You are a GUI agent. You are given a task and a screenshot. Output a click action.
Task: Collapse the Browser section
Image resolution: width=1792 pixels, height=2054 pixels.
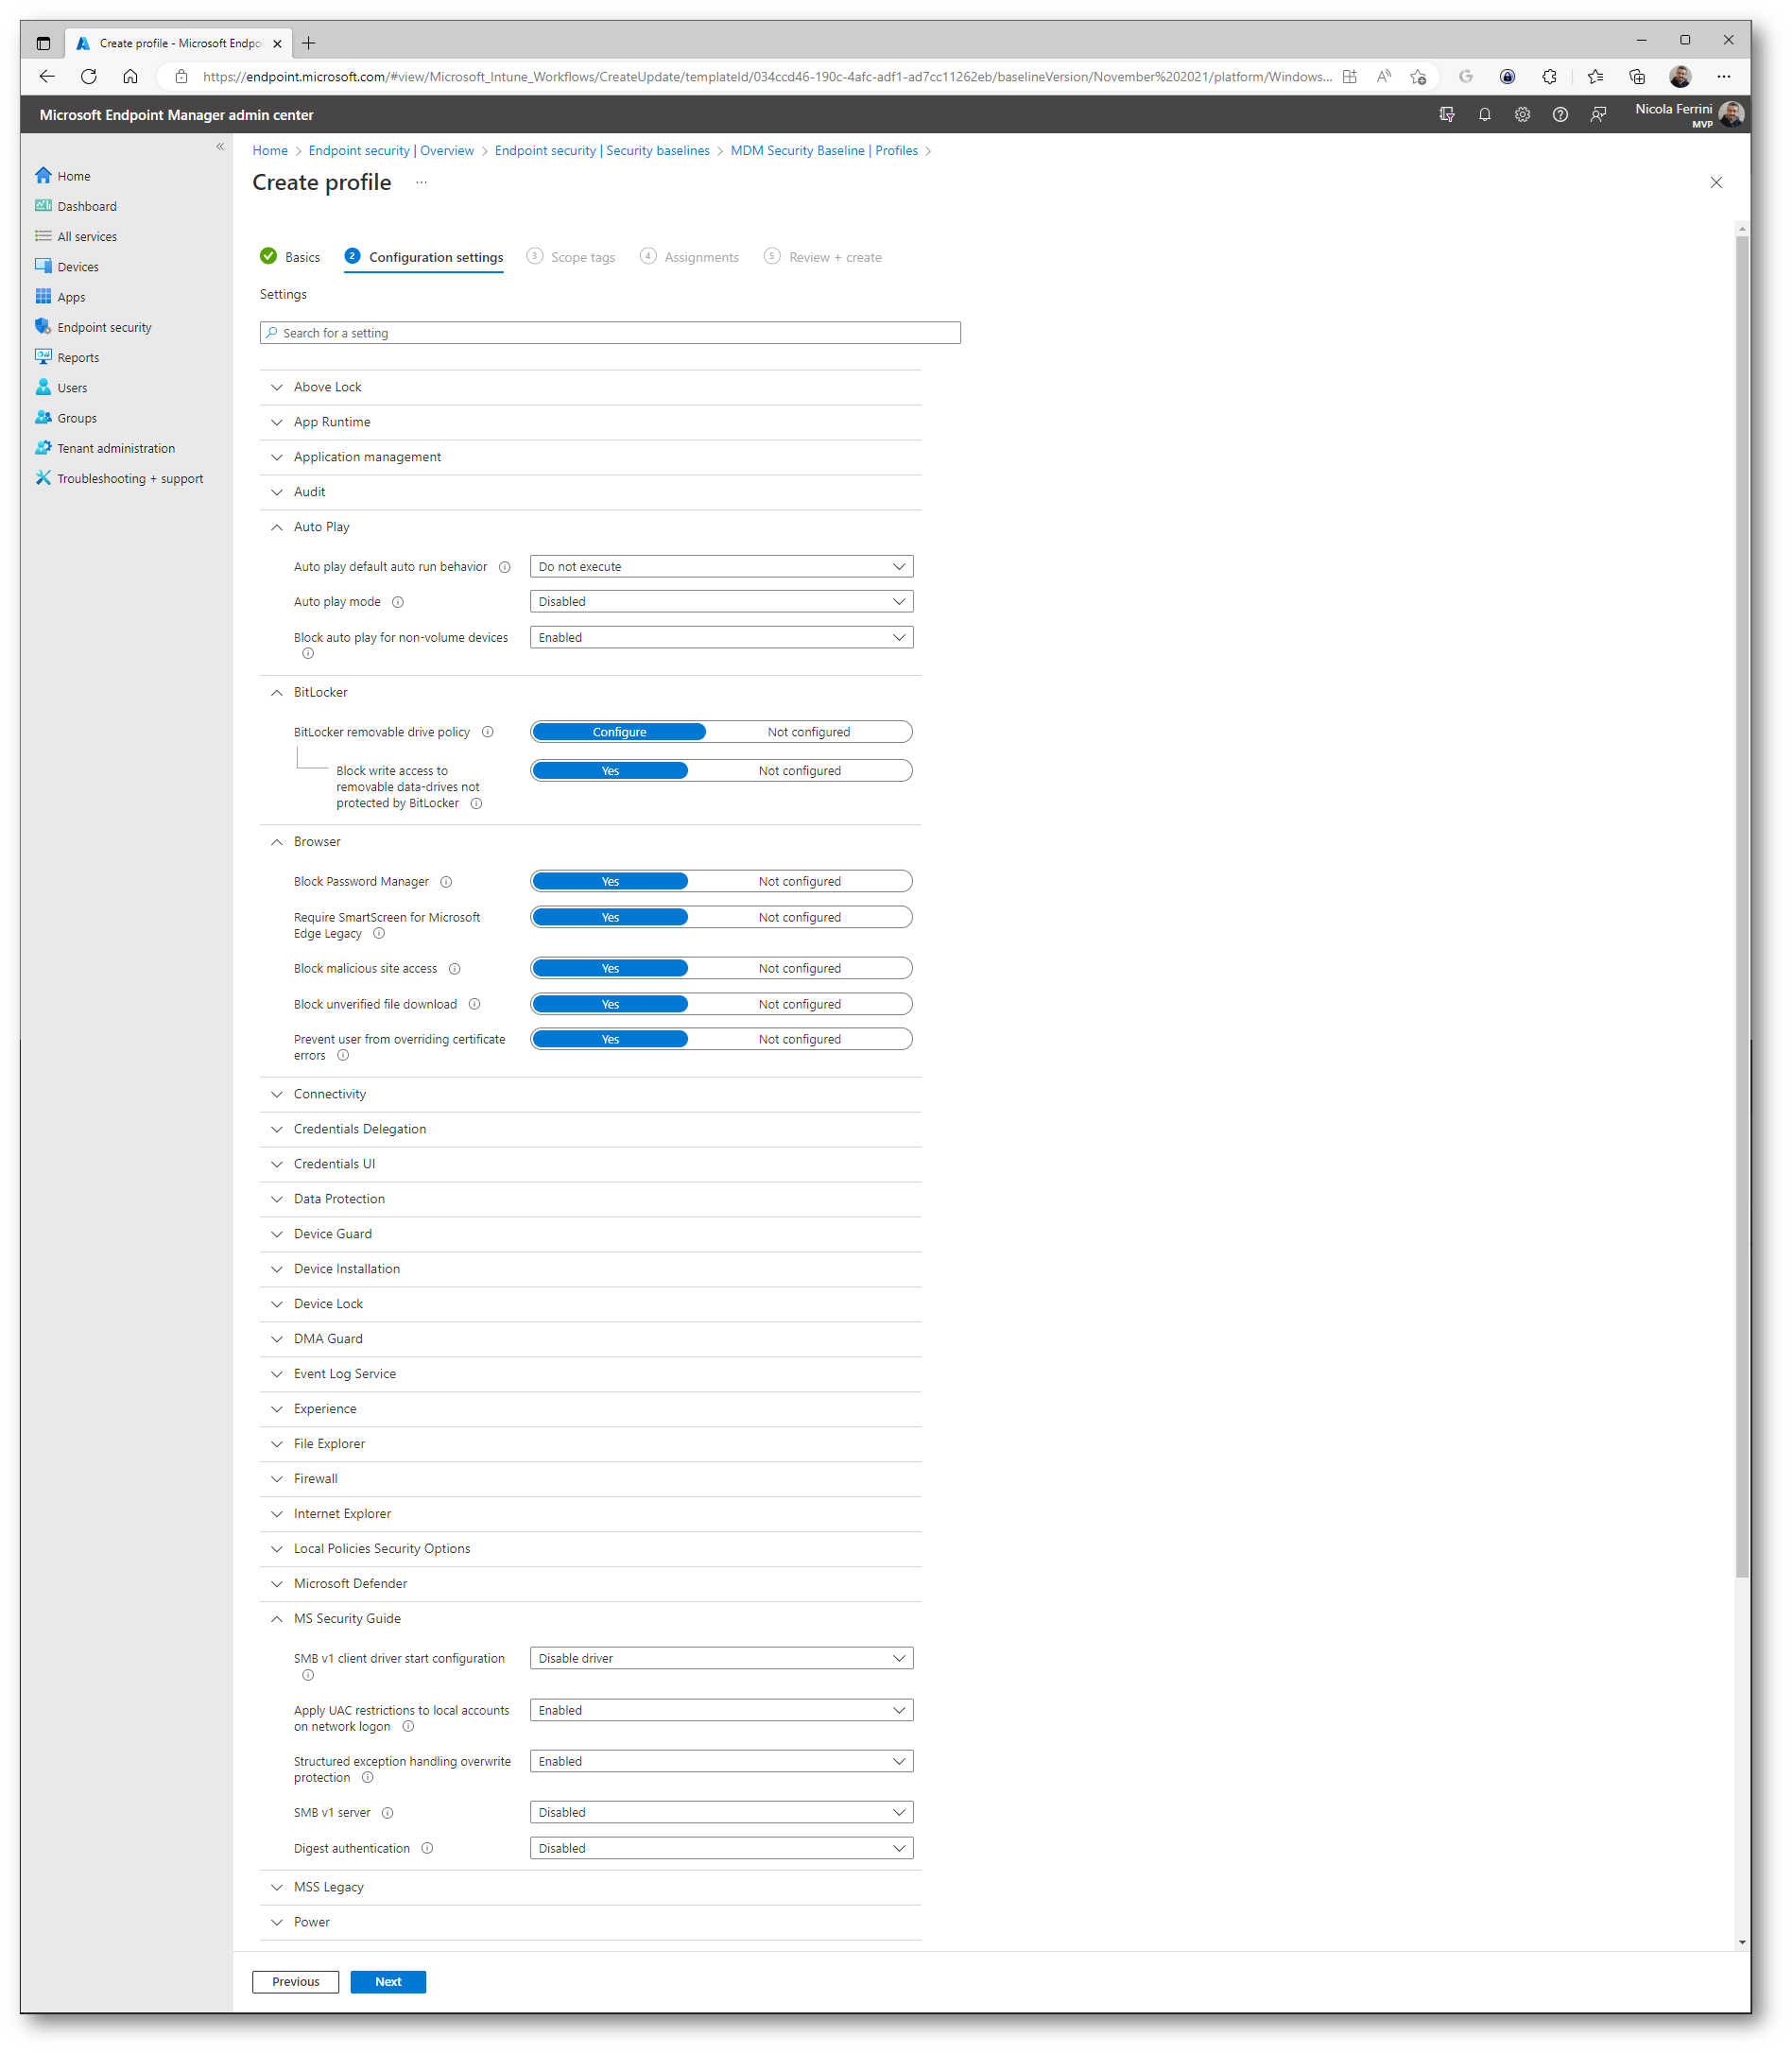click(x=590, y=842)
